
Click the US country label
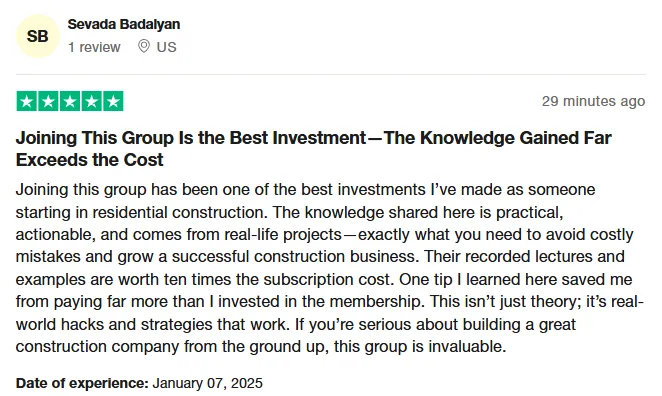[166, 47]
